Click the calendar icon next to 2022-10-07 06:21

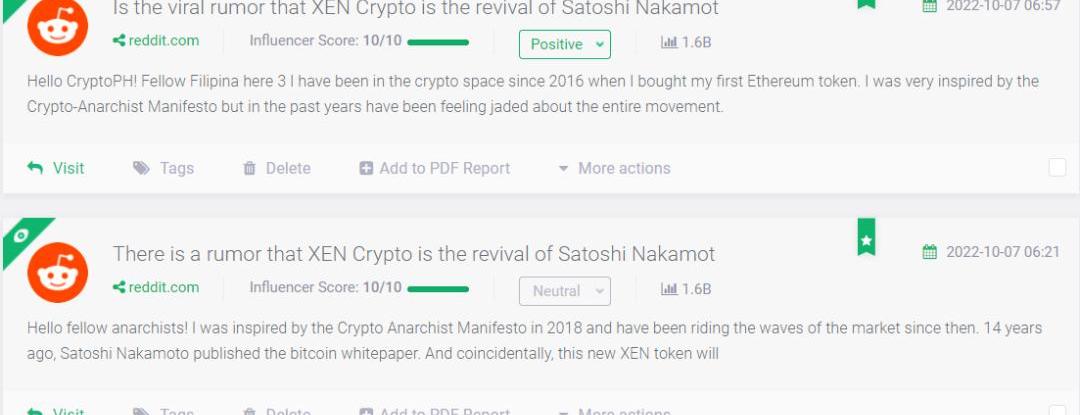coord(929,252)
